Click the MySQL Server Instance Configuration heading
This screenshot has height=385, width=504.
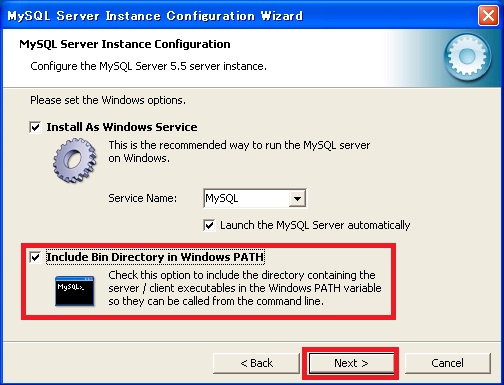point(125,44)
